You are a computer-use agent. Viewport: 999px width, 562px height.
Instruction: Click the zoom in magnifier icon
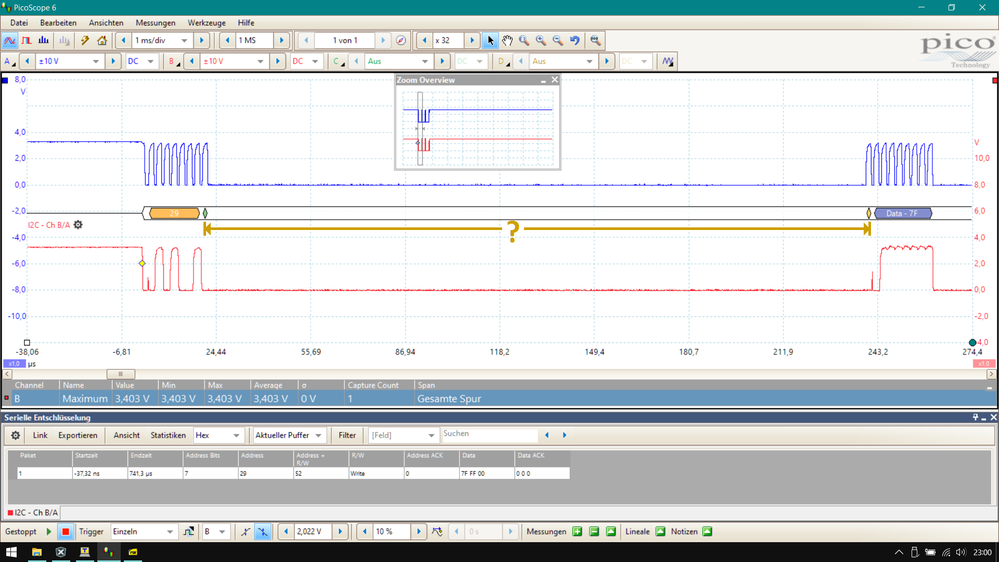pyautogui.click(x=541, y=40)
